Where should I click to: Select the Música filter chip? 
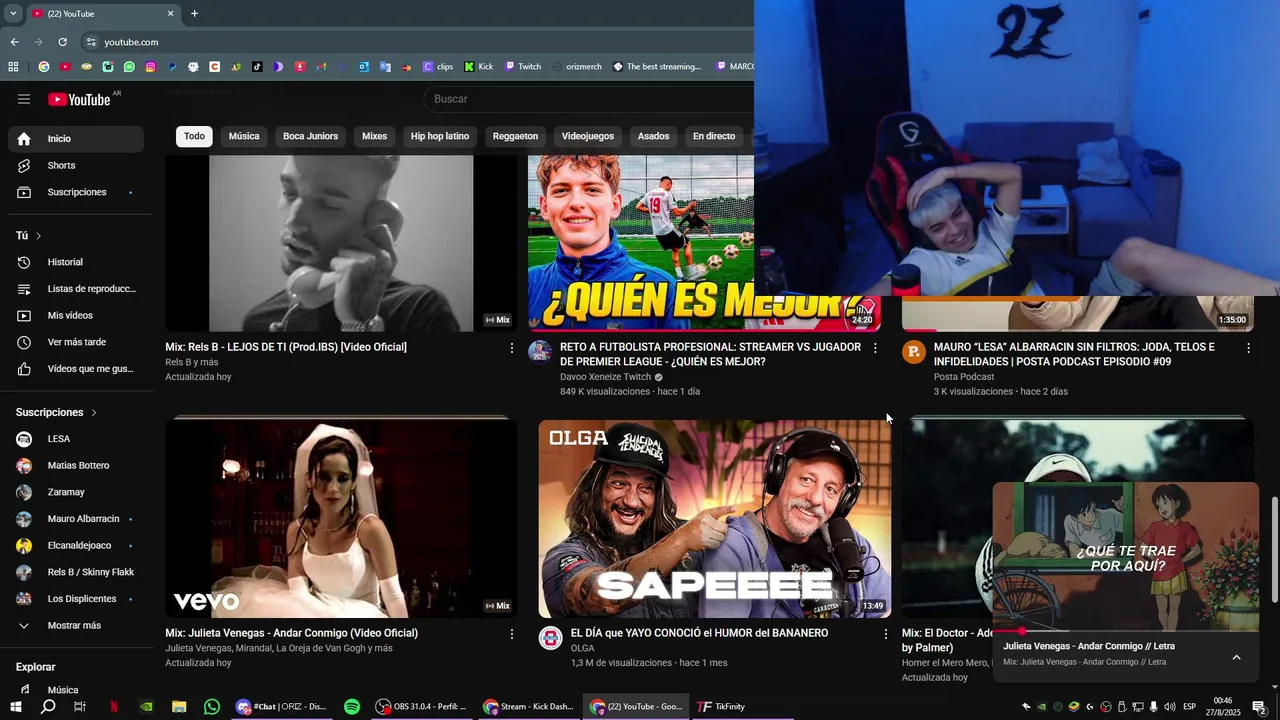pyautogui.click(x=244, y=136)
